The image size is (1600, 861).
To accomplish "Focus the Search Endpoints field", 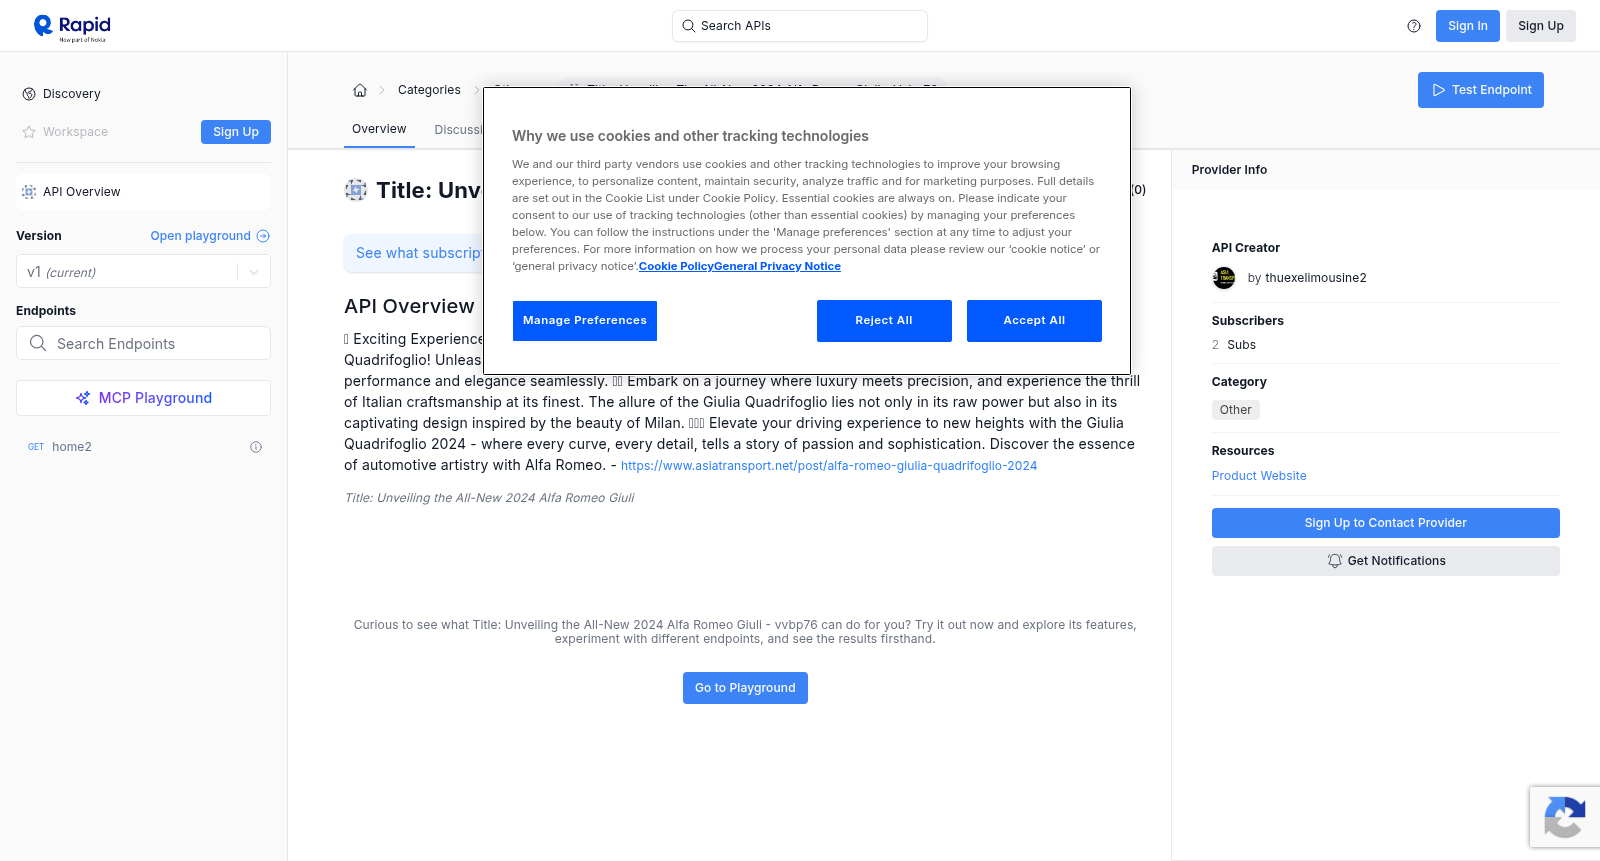I will point(143,343).
